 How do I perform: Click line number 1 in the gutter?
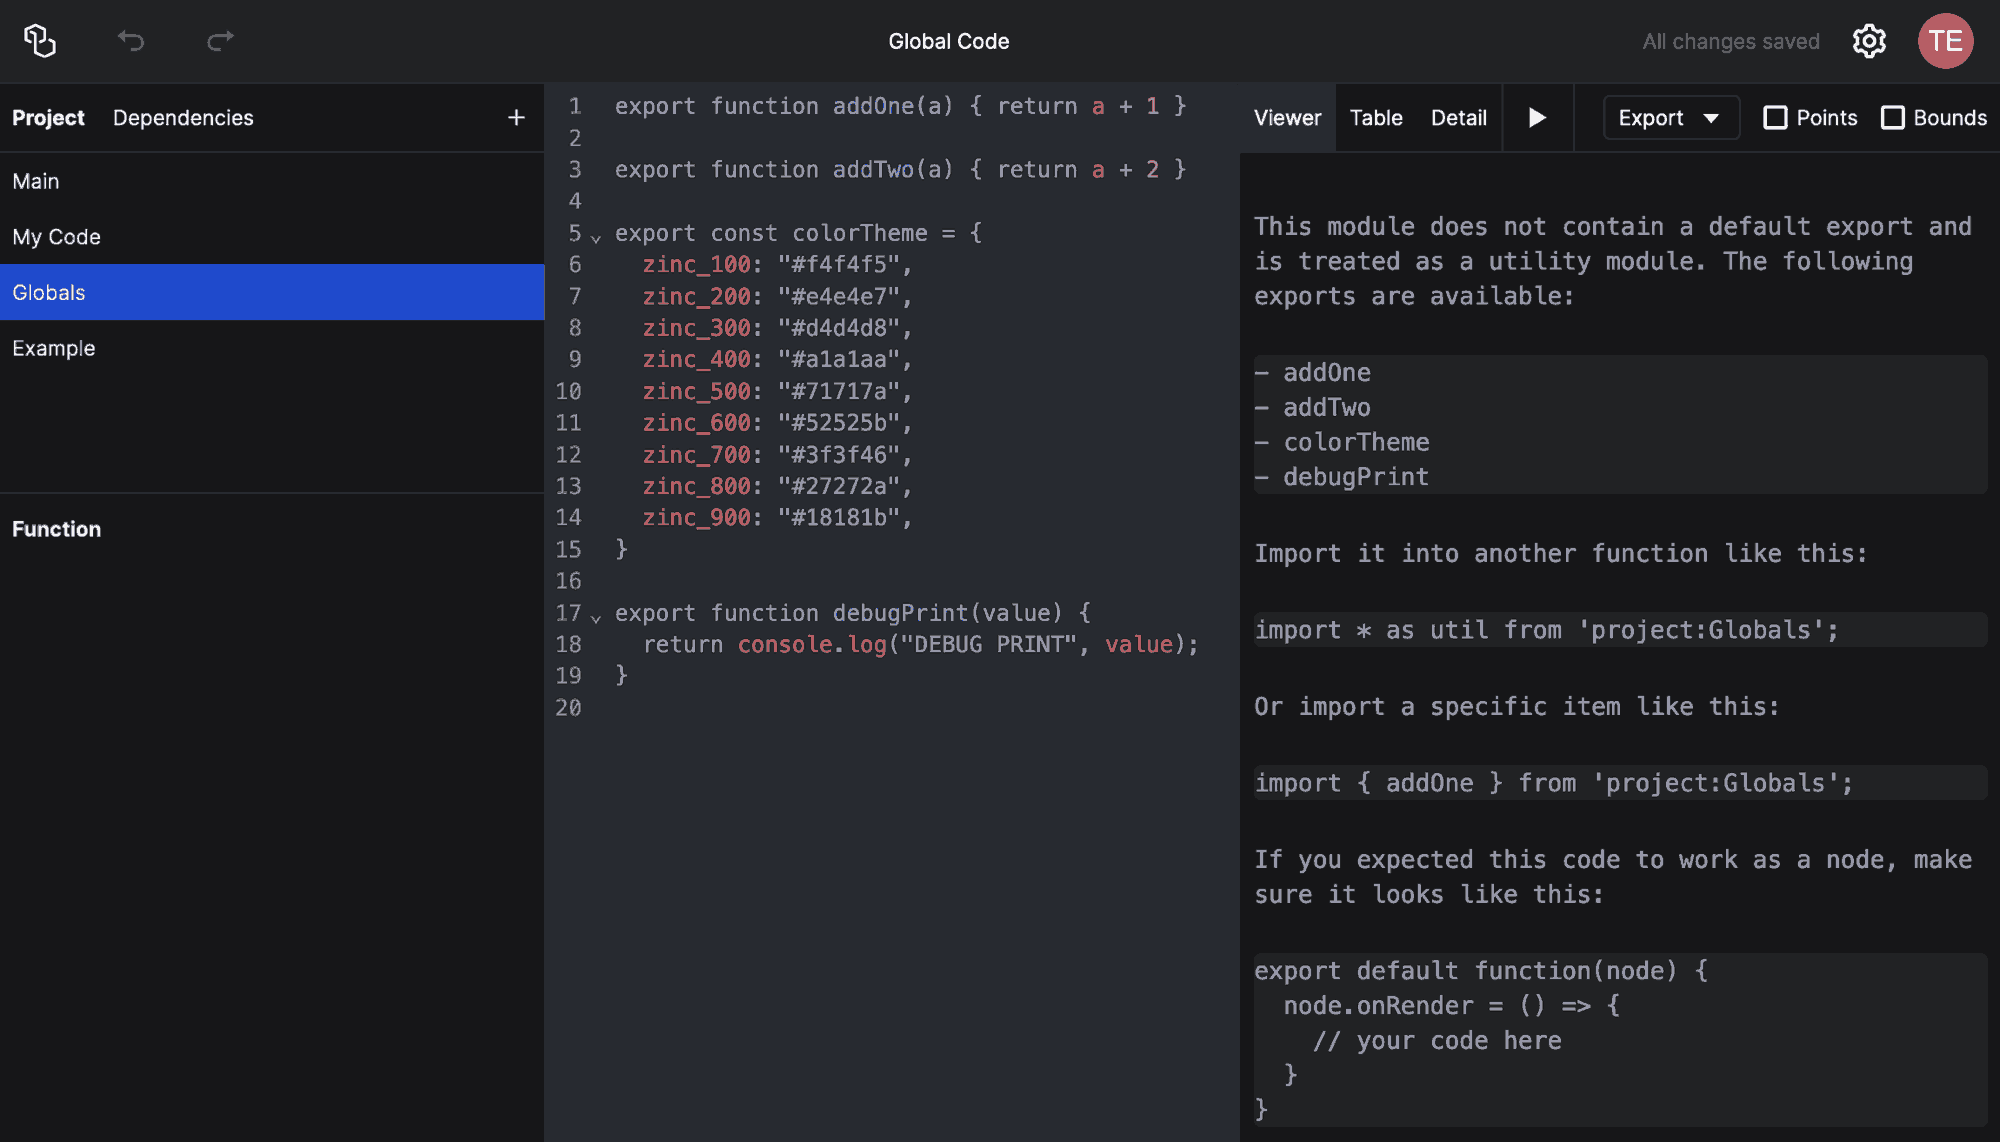tap(575, 106)
